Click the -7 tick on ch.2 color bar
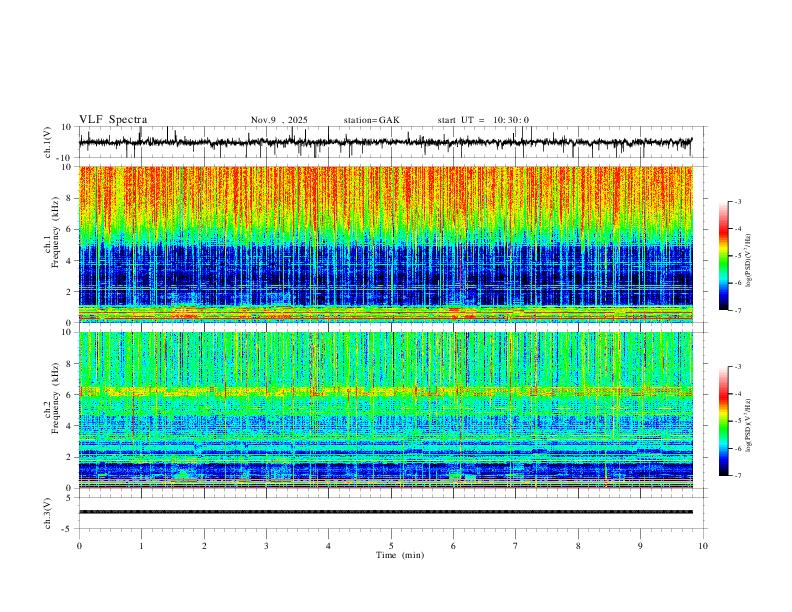The width and height of the screenshot is (792, 612). pyautogui.click(x=737, y=476)
